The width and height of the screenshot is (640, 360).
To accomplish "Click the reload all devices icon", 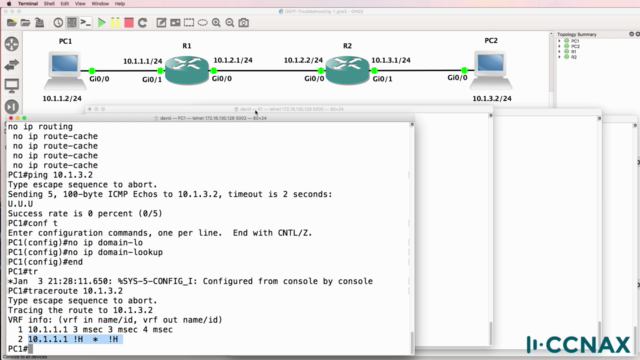I will pos(142,22).
